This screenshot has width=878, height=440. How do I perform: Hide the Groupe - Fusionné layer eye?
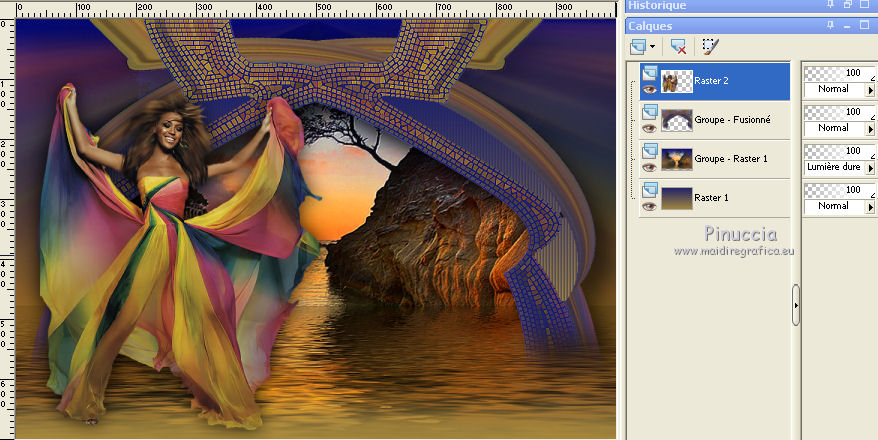[x=650, y=128]
